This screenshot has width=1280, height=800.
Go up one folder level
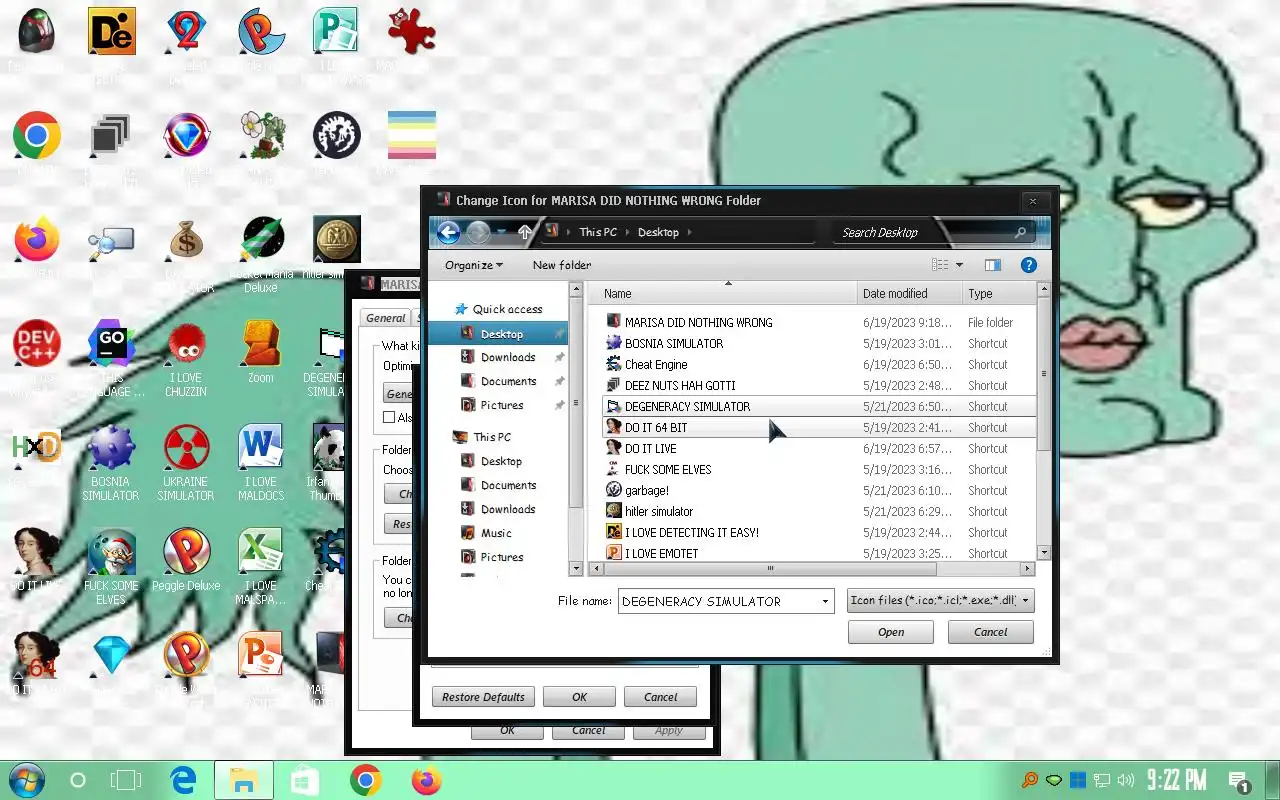525,232
